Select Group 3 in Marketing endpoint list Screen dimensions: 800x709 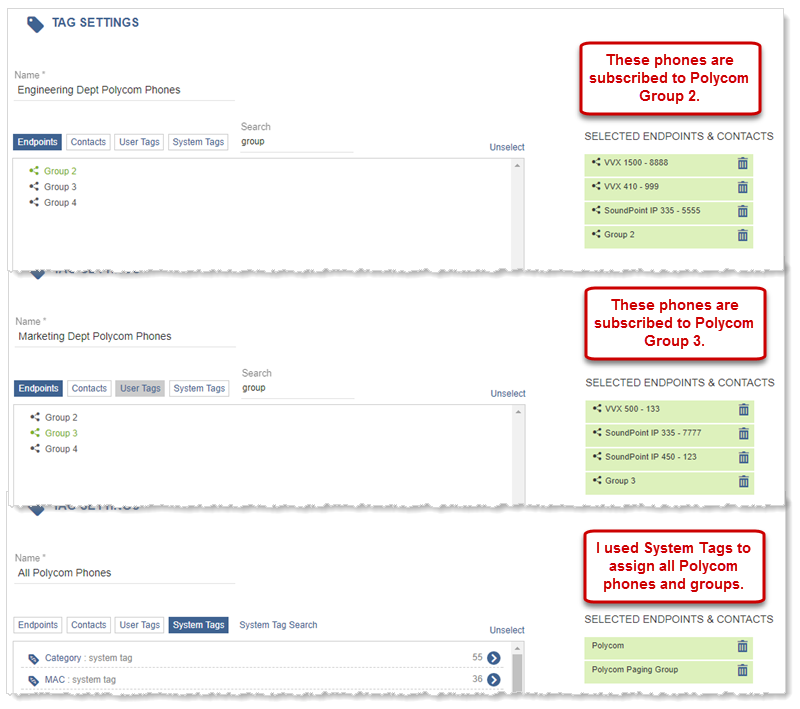pyautogui.click(x=61, y=433)
